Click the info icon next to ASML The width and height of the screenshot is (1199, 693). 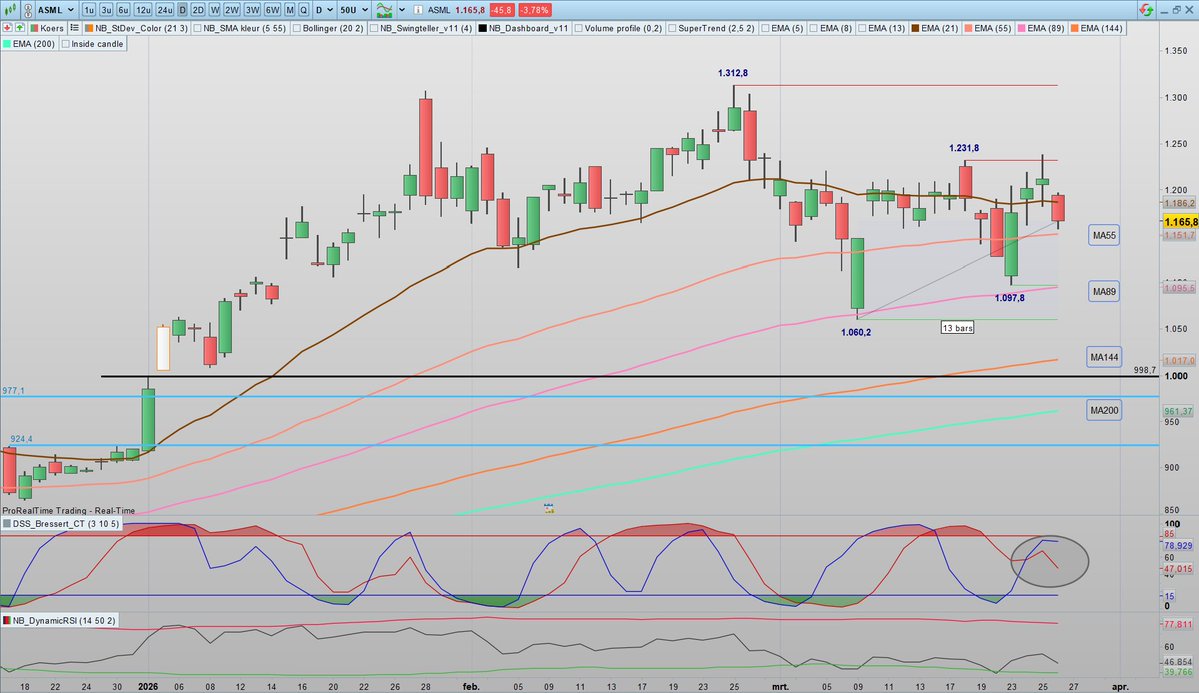(x=418, y=10)
